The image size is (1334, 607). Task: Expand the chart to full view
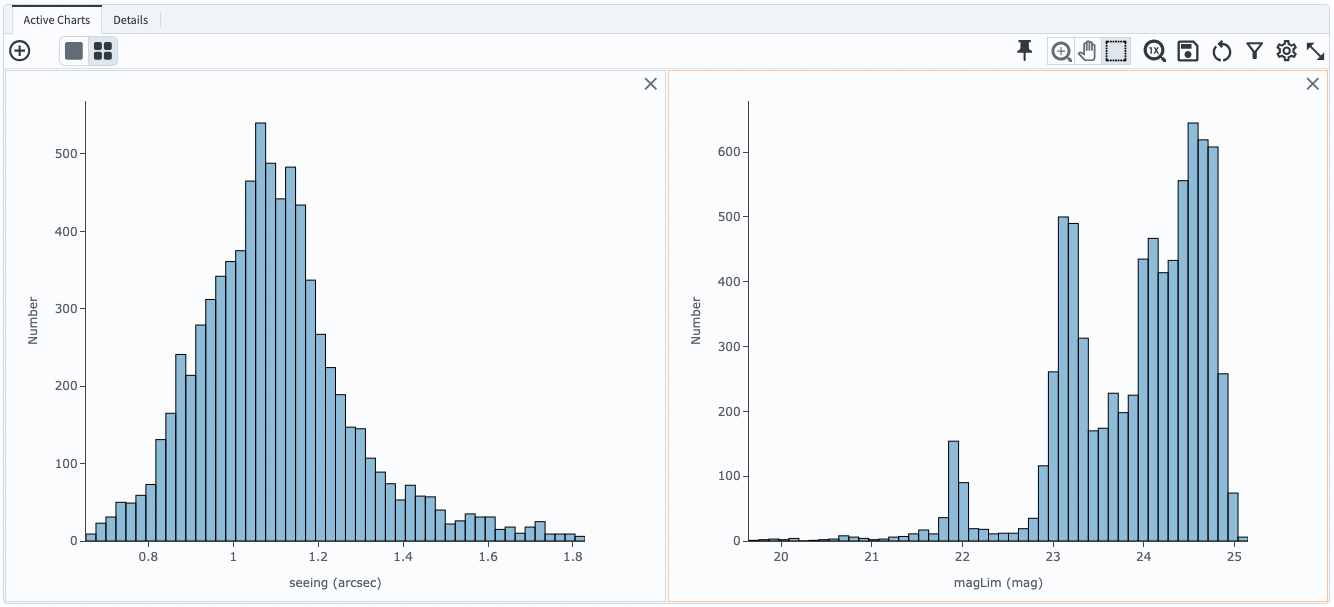coord(1317,50)
